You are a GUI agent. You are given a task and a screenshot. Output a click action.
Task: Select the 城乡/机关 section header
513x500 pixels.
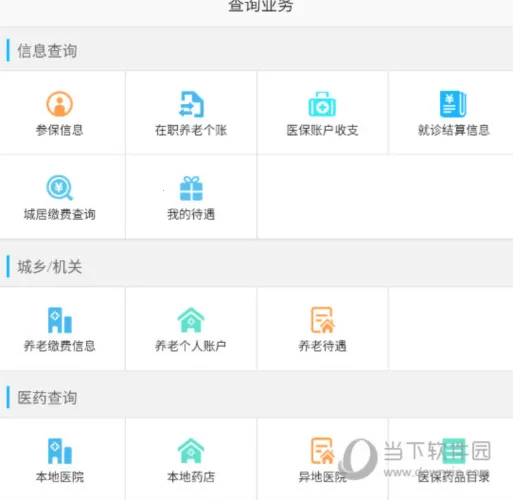(49, 267)
